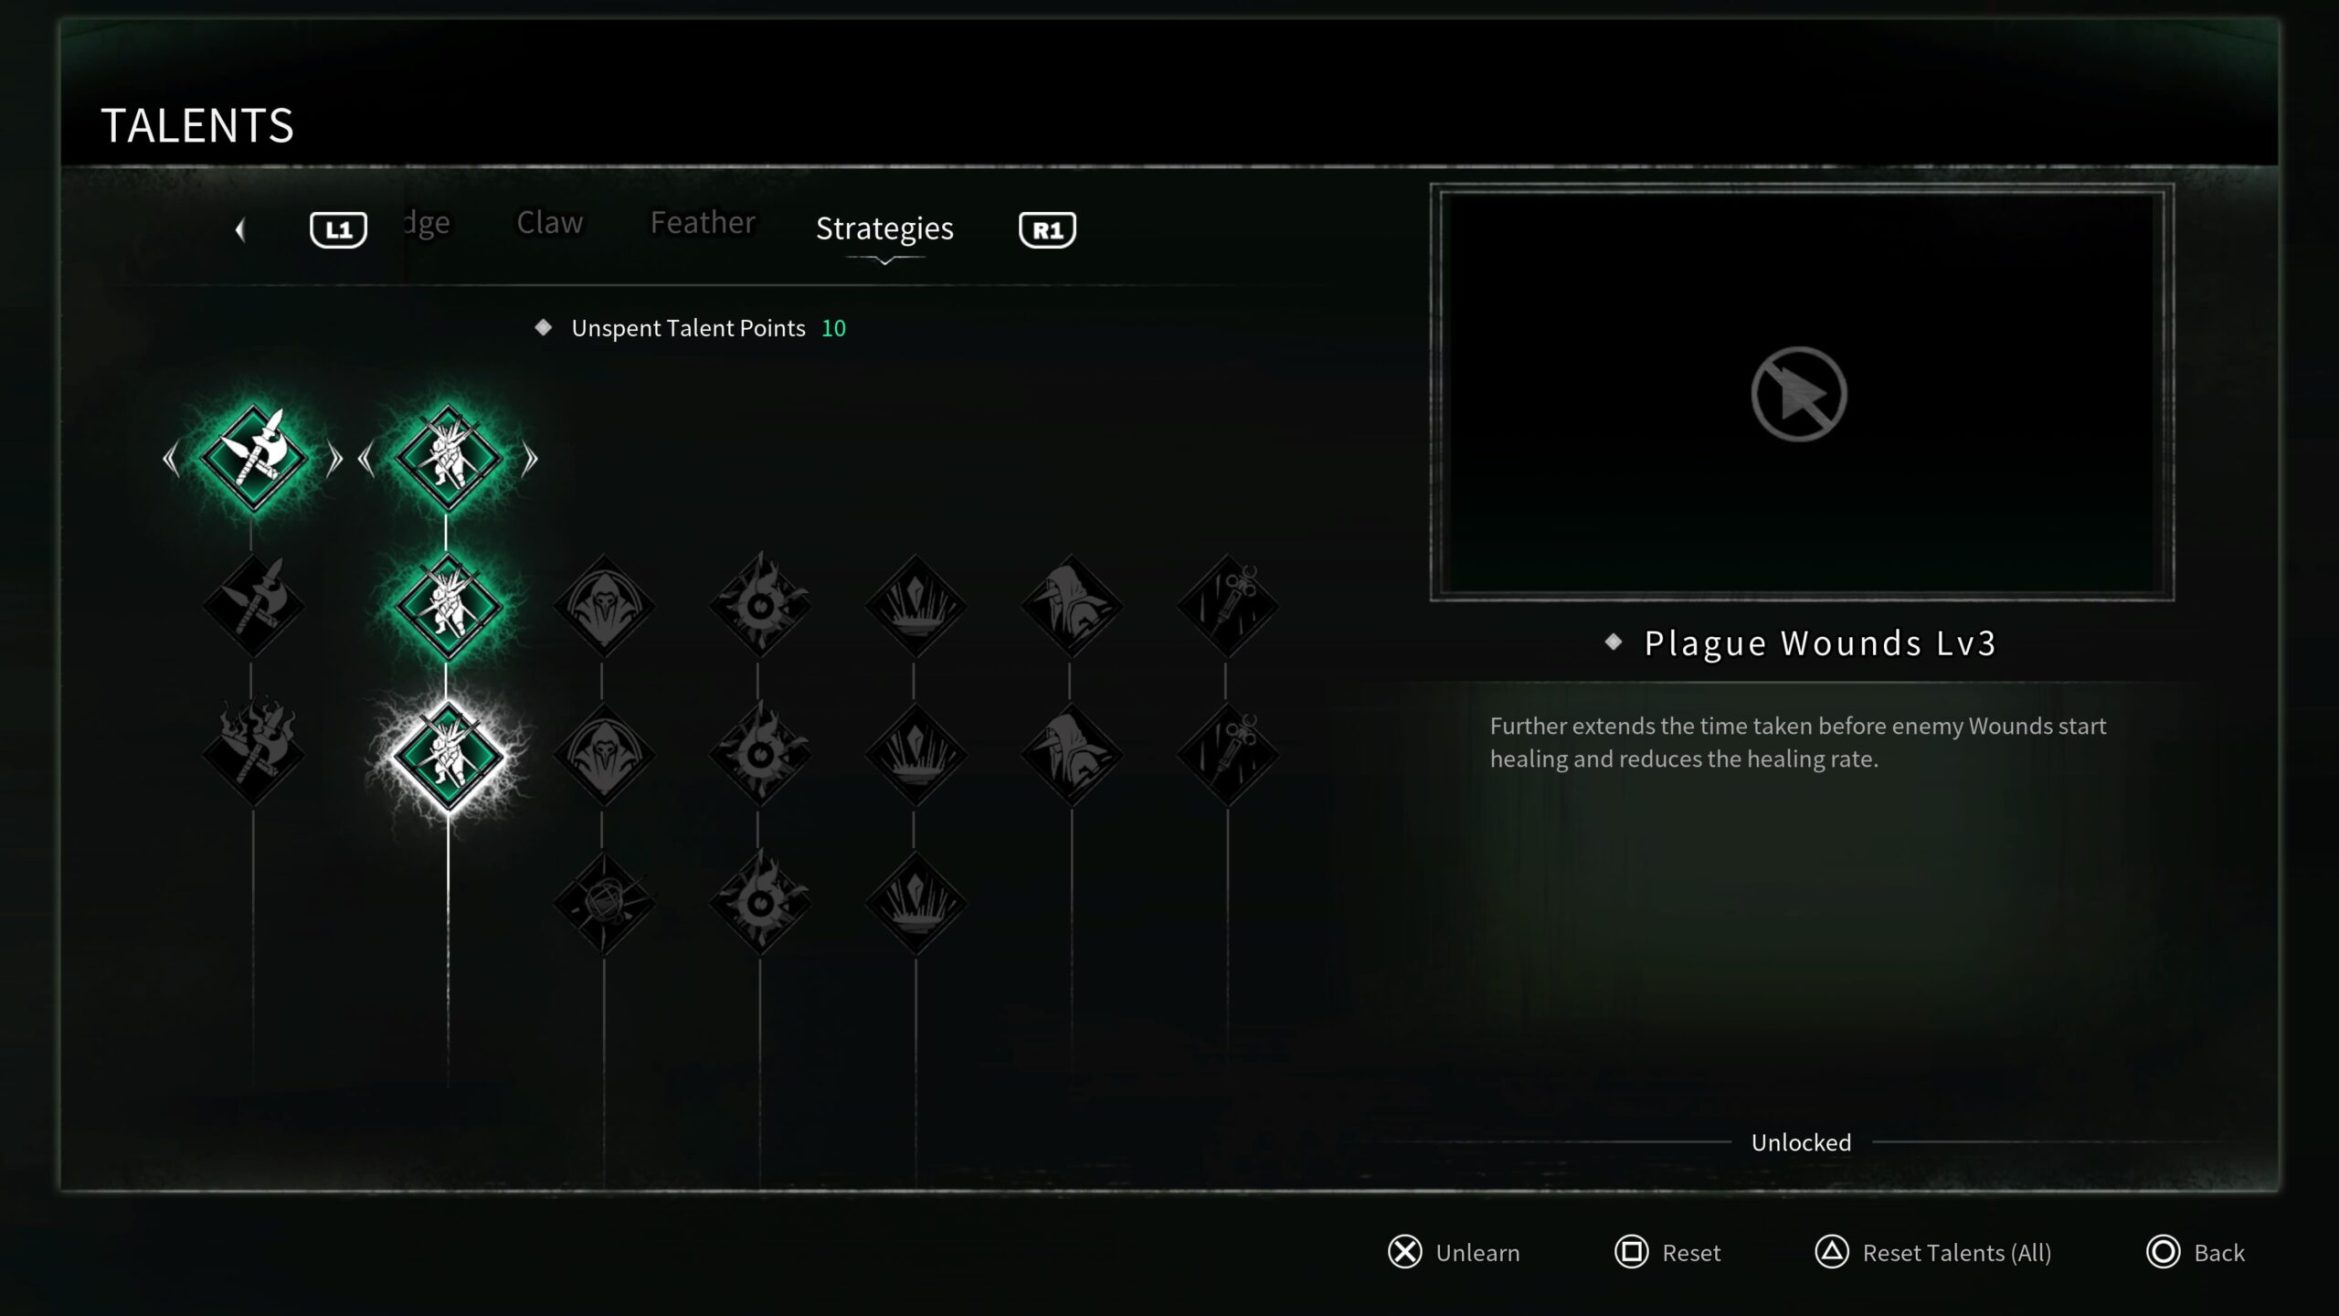Select the first-row flame ring talent
The image size is (2339, 1316).
(760, 606)
